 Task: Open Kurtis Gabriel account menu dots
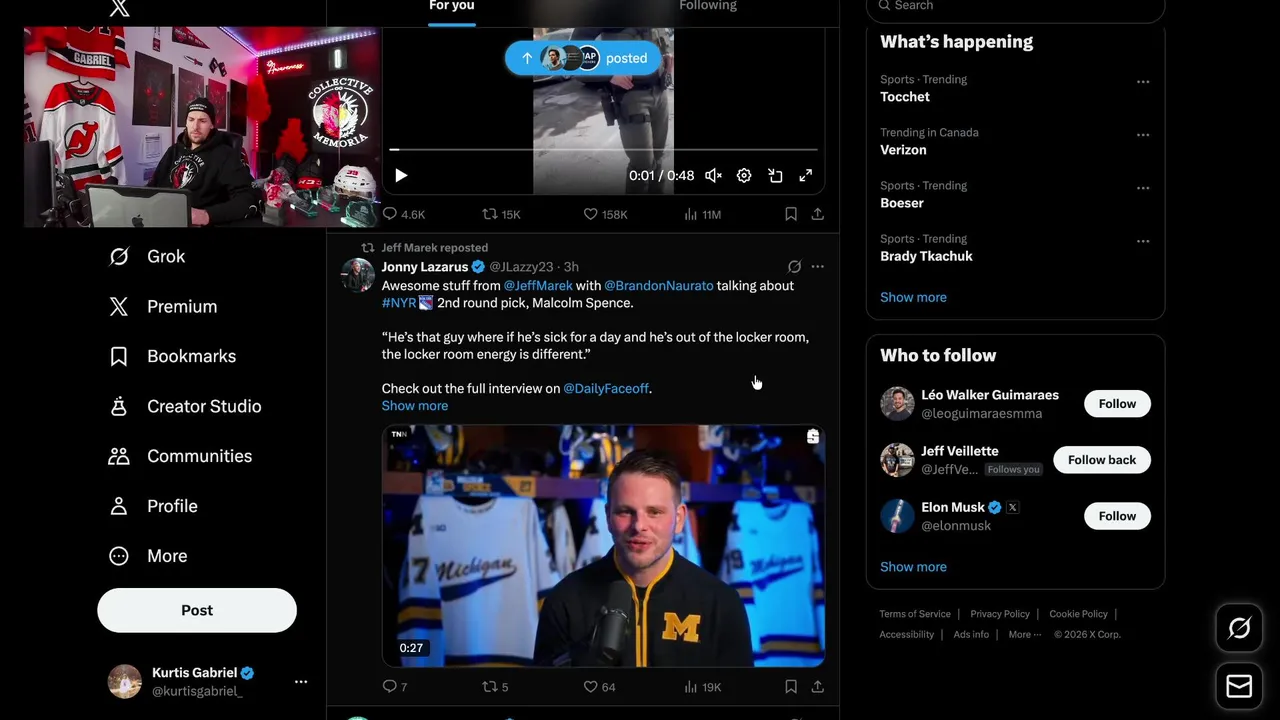(301, 682)
